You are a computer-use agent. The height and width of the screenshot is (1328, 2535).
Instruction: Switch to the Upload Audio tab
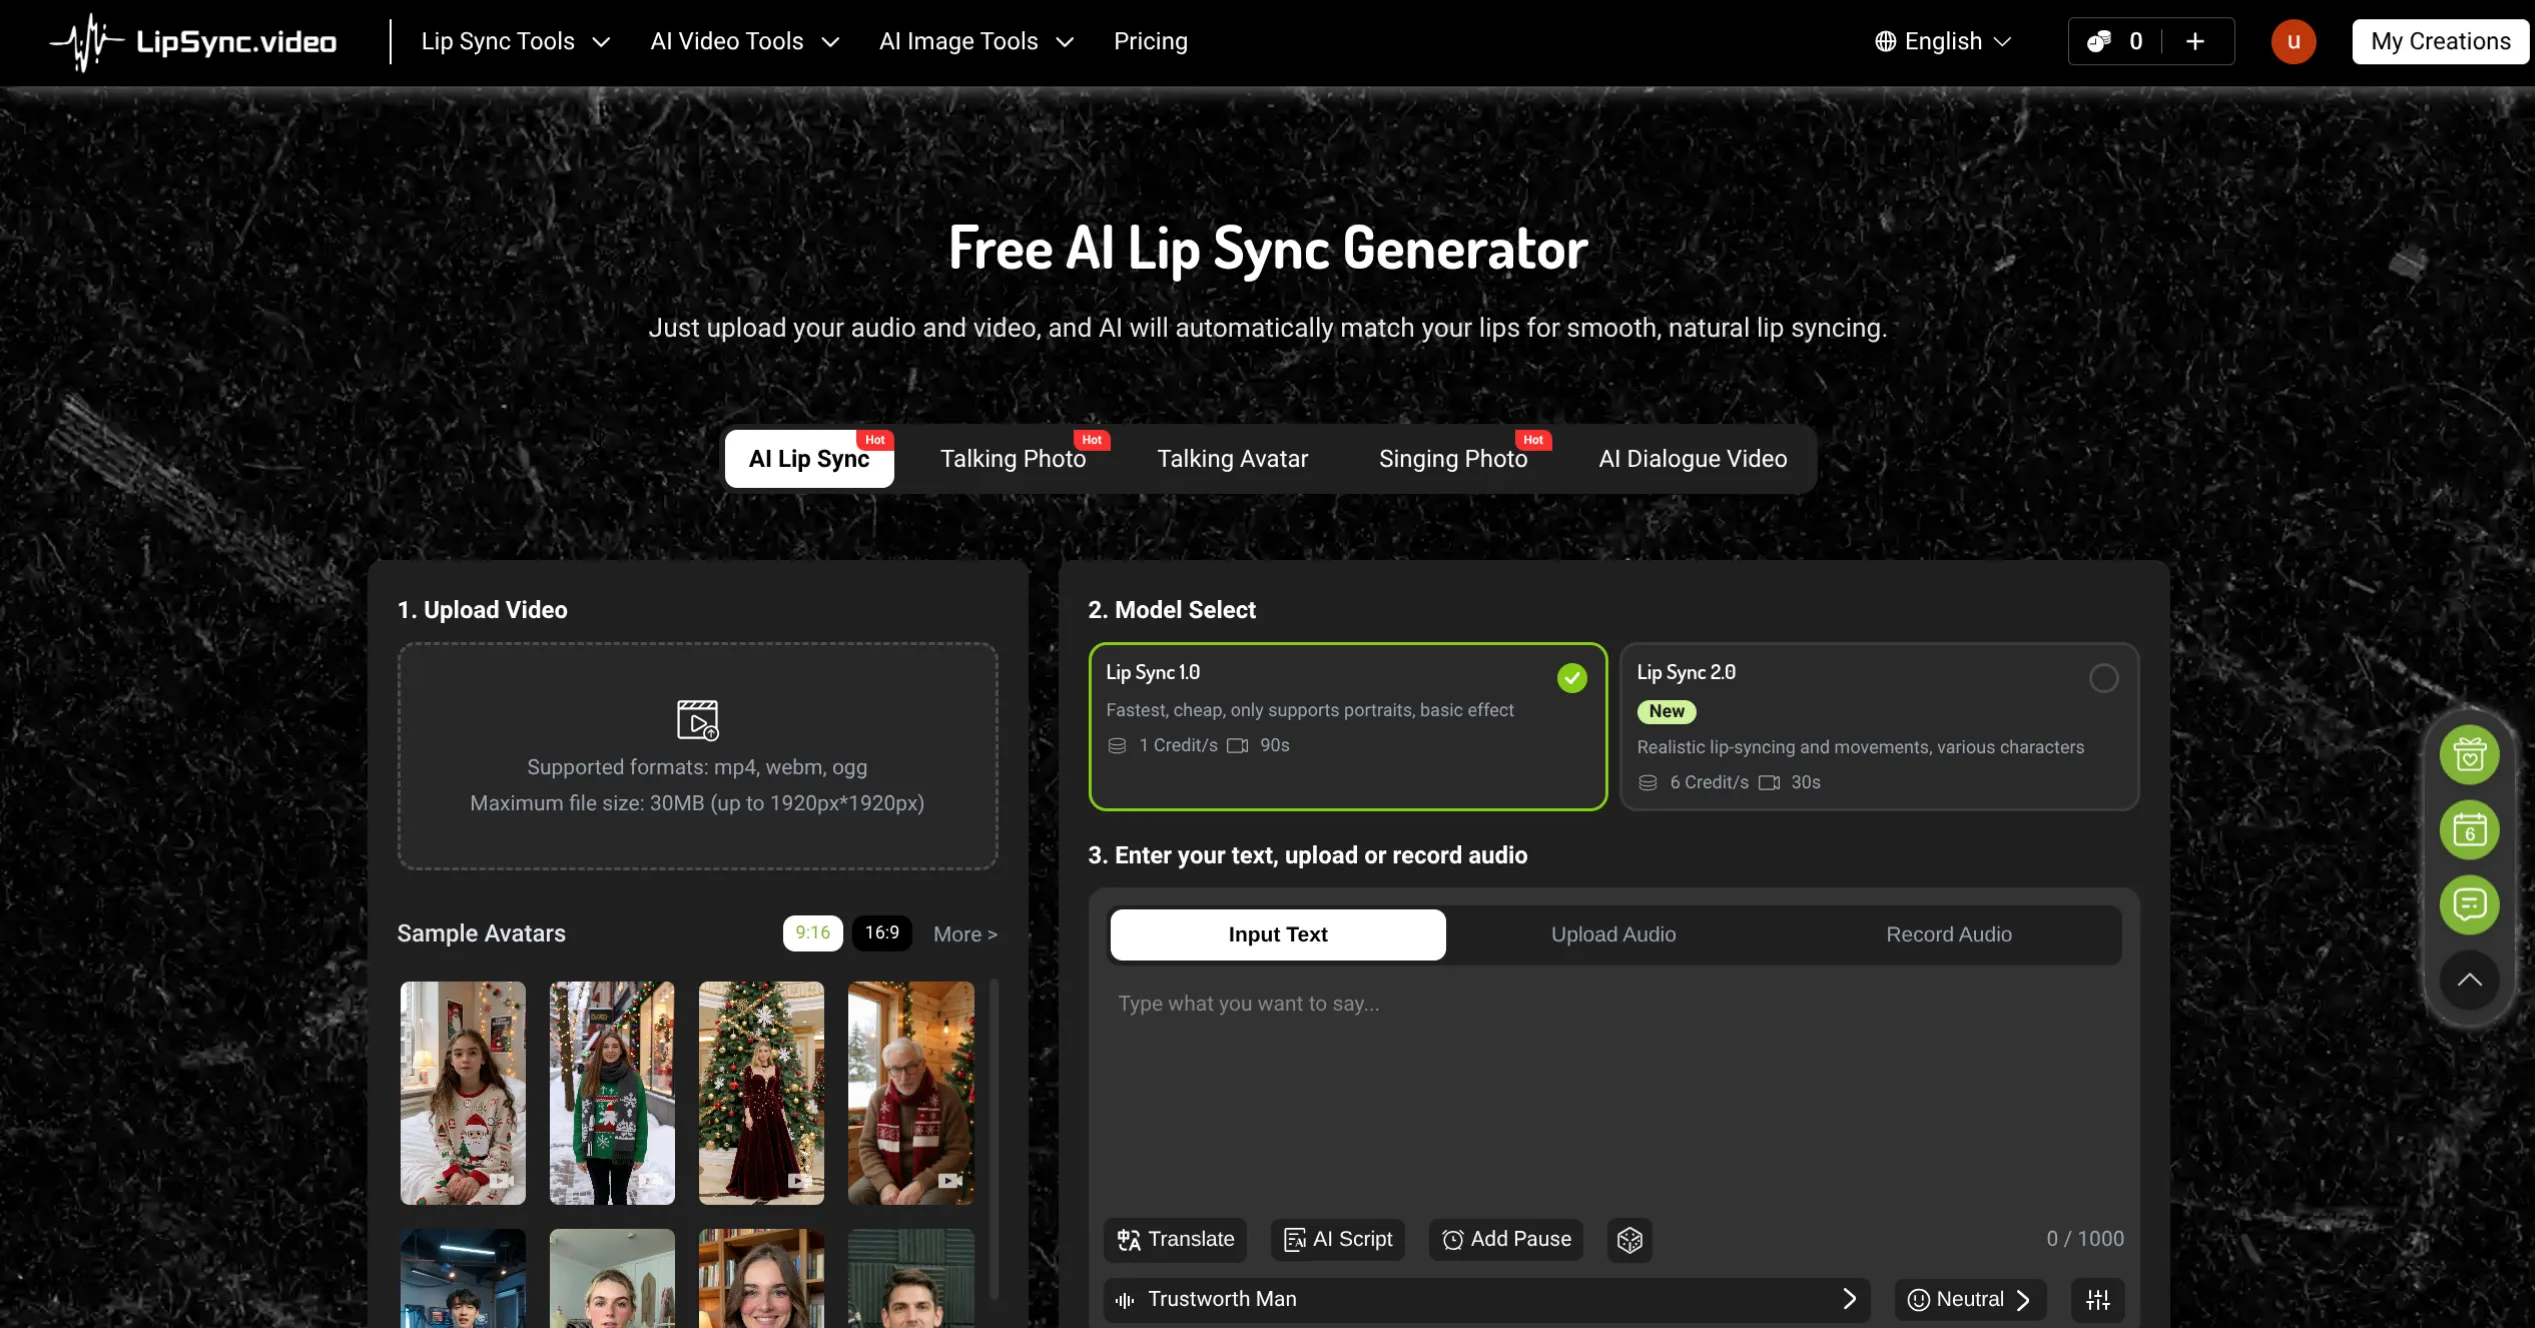(1612, 934)
